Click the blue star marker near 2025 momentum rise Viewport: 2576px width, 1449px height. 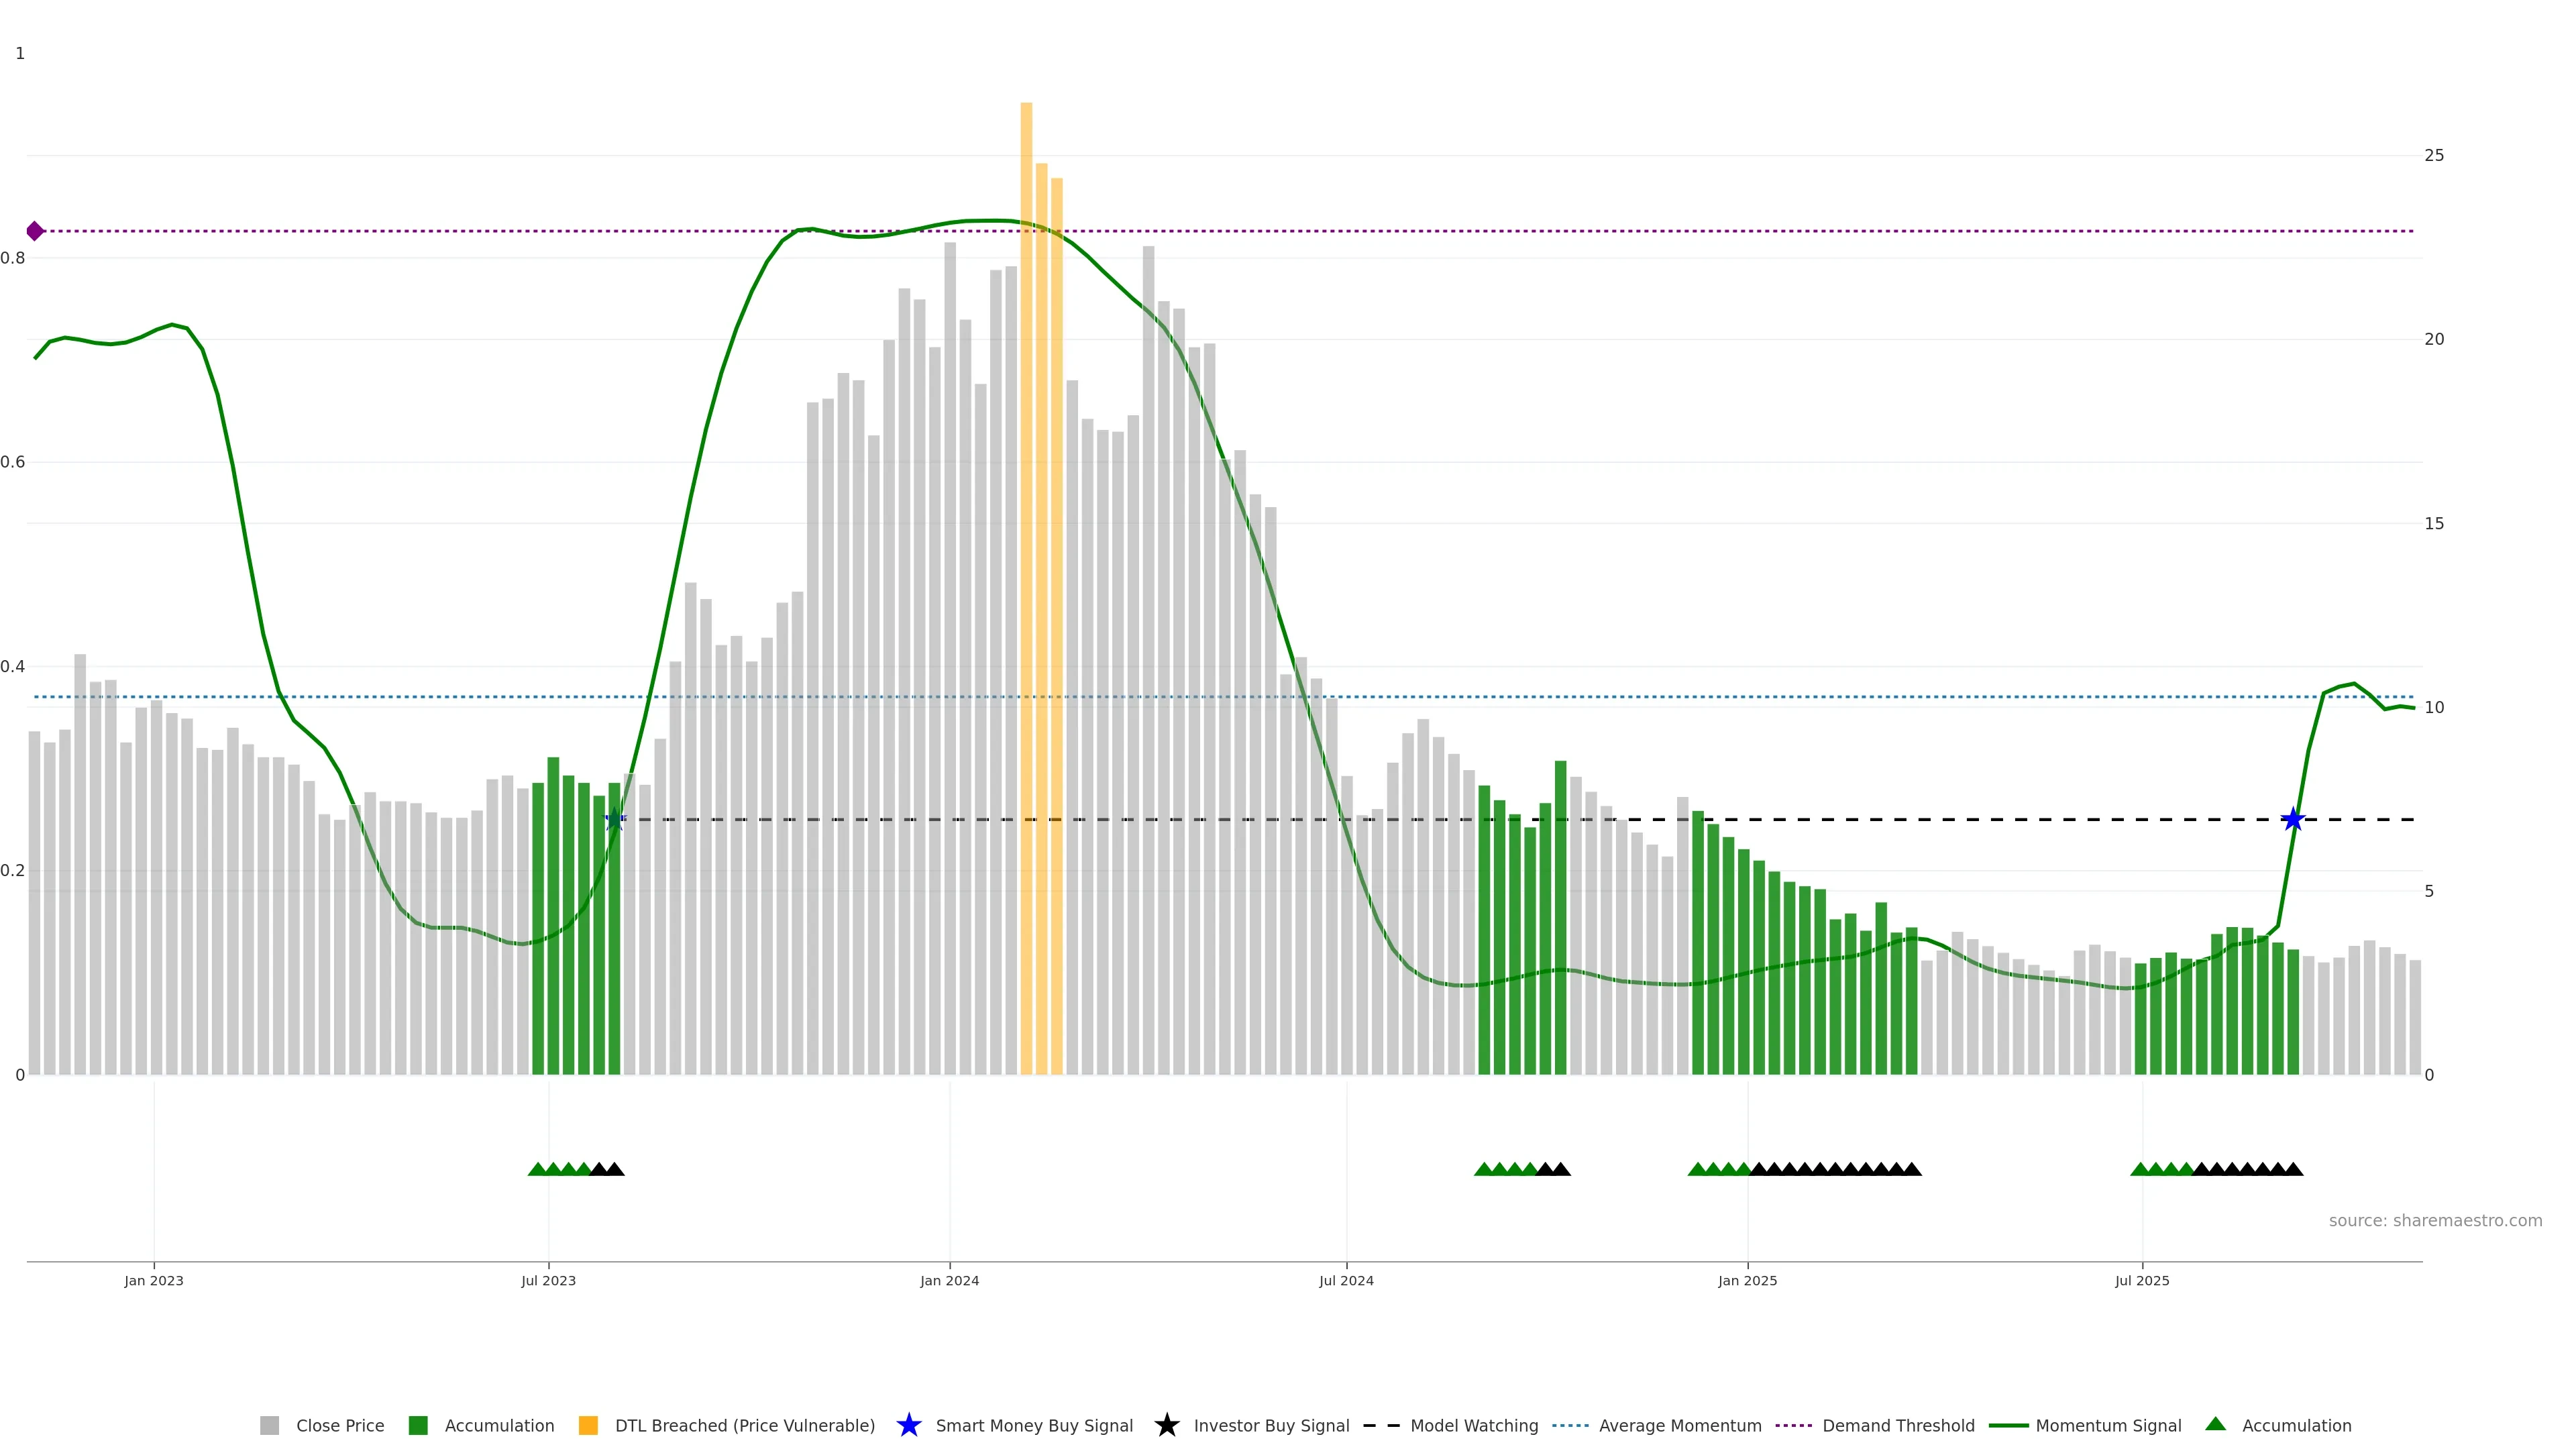pos(2293,820)
